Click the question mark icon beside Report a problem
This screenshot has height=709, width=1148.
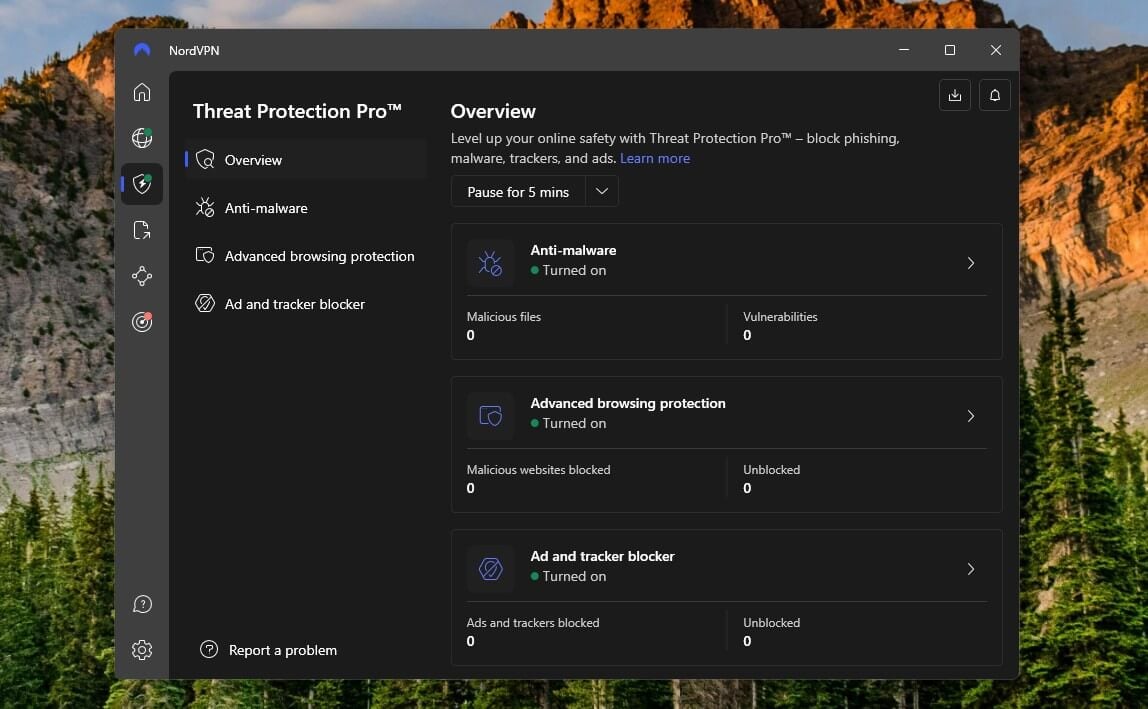click(209, 649)
